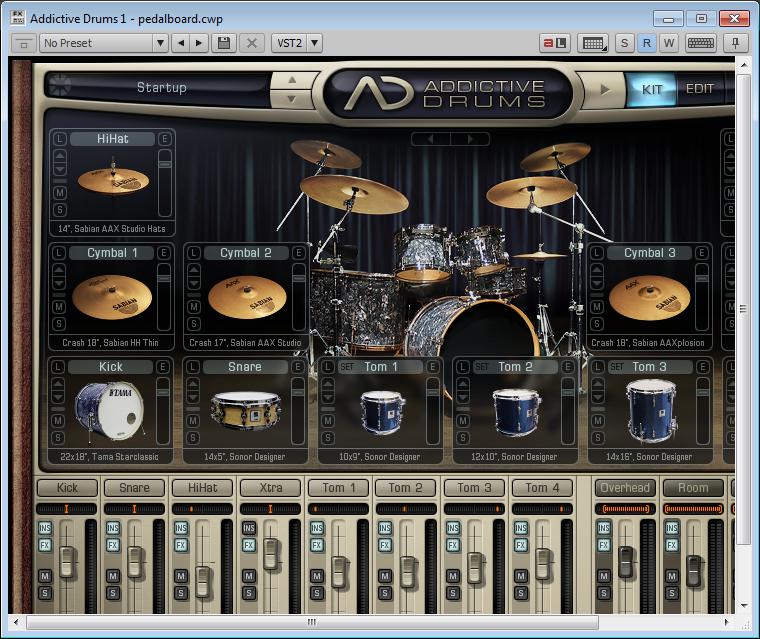The height and width of the screenshot is (639, 760).
Task: Switch to the KIT tab
Action: pyautogui.click(x=651, y=90)
